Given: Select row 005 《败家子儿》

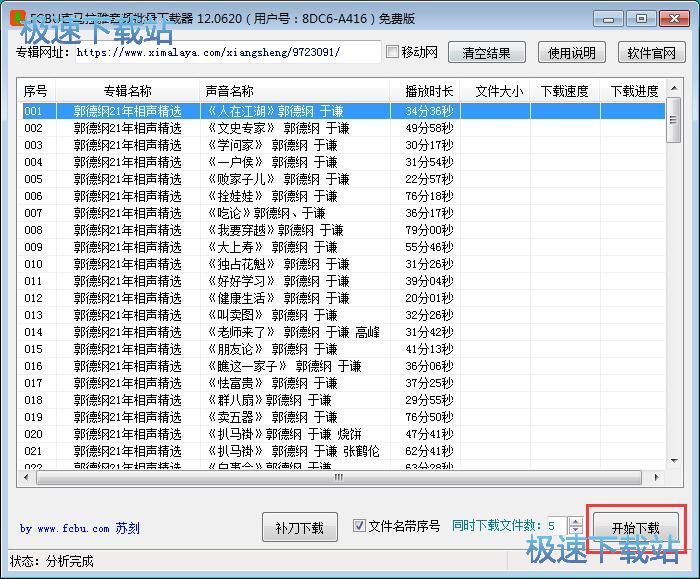Looking at the screenshot, I should point(342,179).
